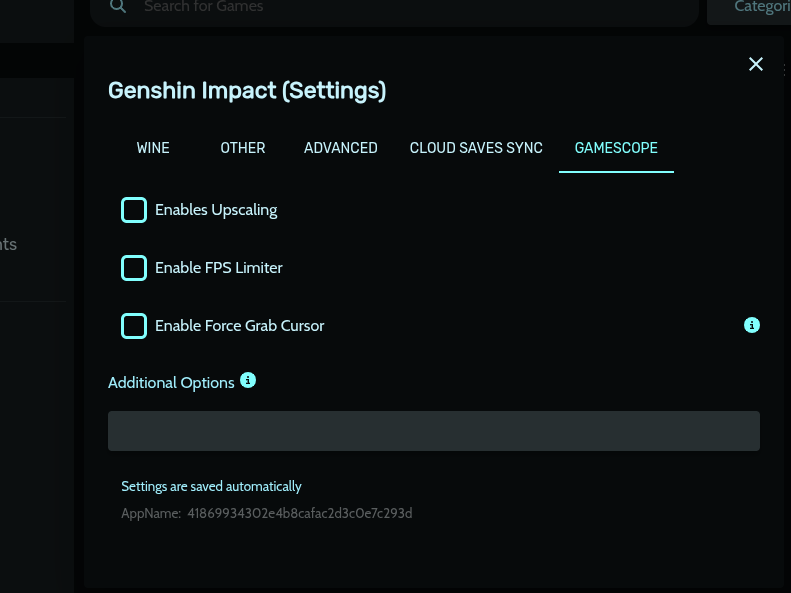Go to the ADVANCED tab
The height and width of the screenshot is (593, 791).
tap(341, 148)
